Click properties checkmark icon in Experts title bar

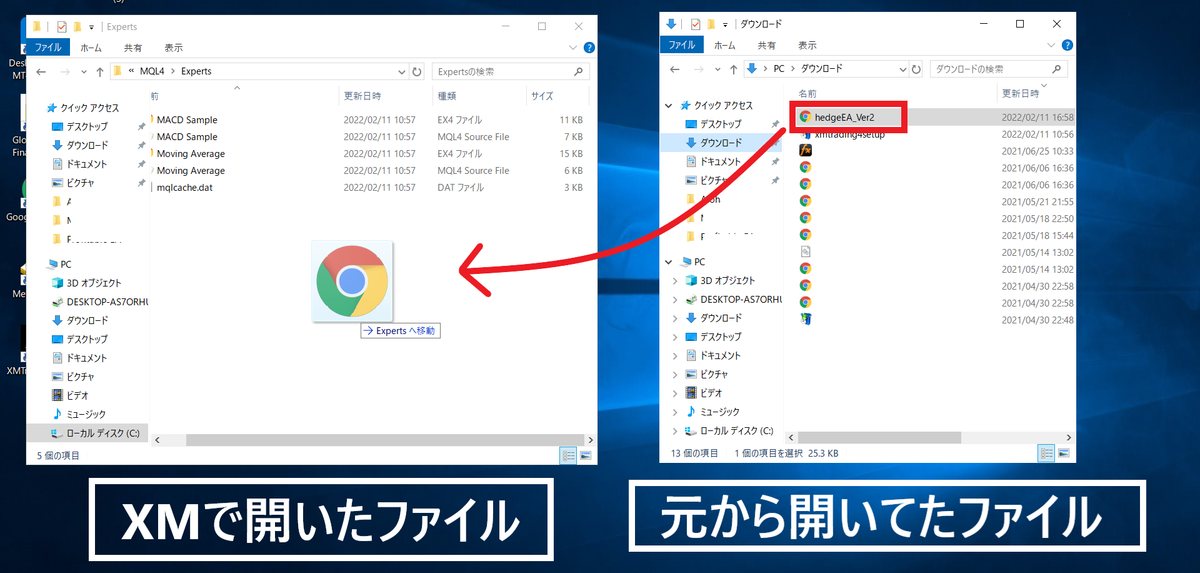pos(61,27)
